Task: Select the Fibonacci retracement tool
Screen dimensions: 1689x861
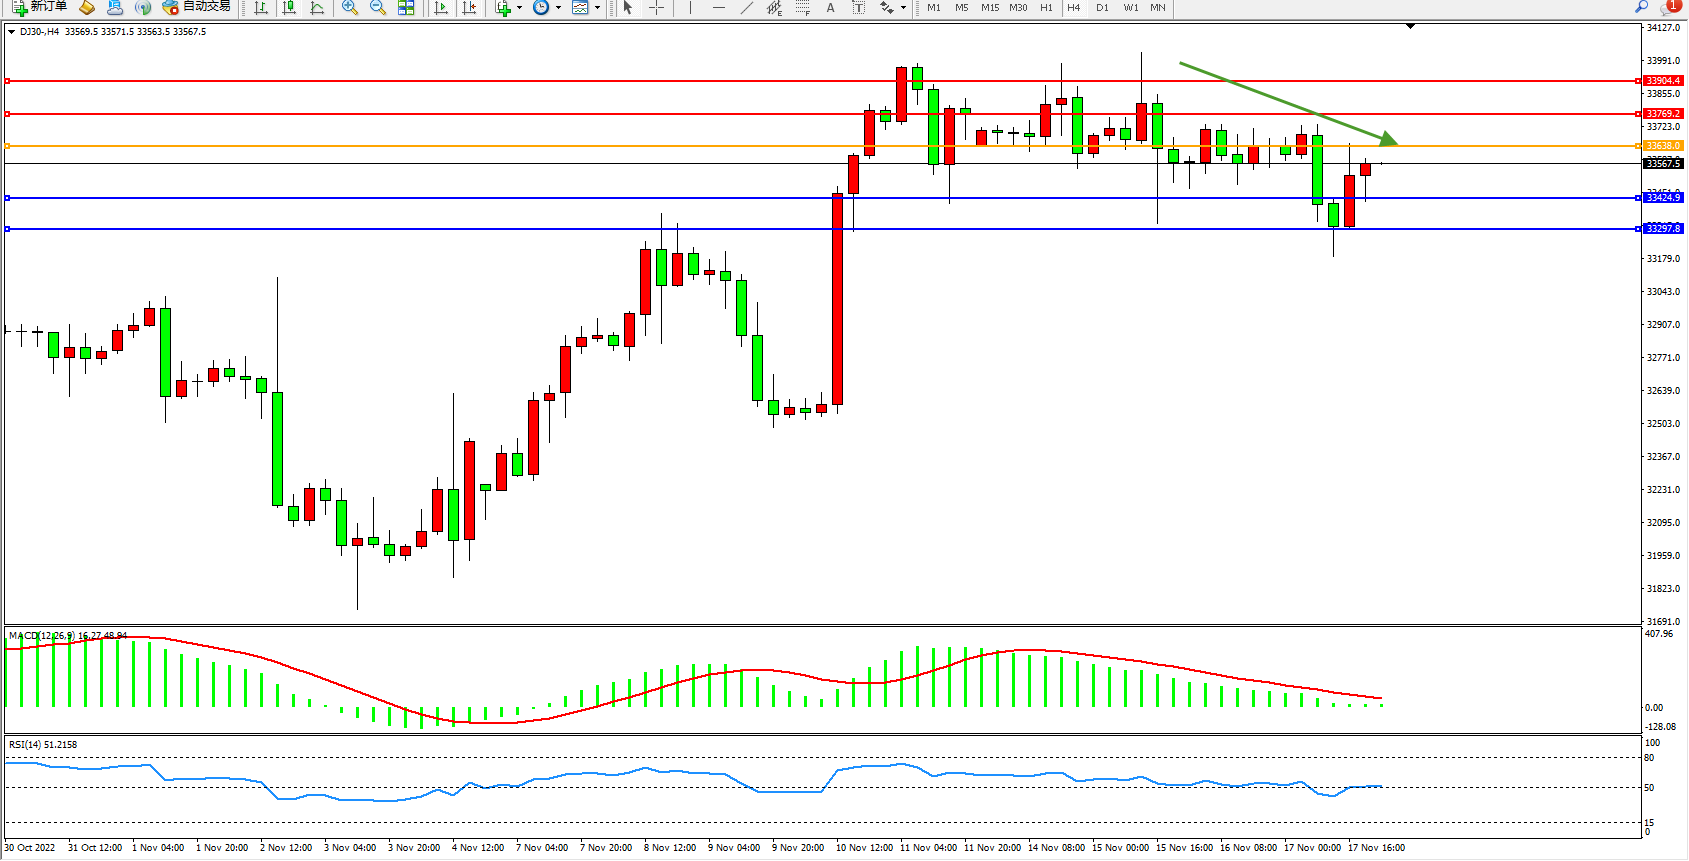Action: [x=802, y=8]
